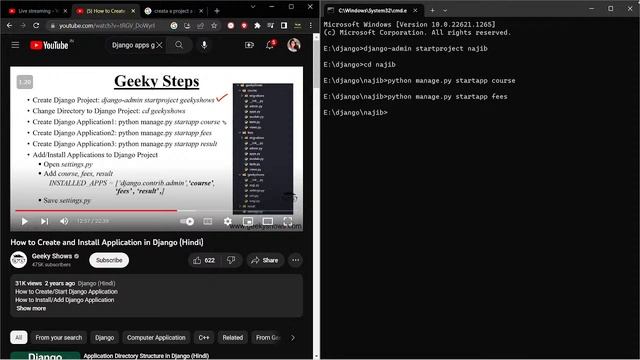The image size is (640, 360).
Task: Open the browser extensions puzzle icon
Action: coord(257,25)
